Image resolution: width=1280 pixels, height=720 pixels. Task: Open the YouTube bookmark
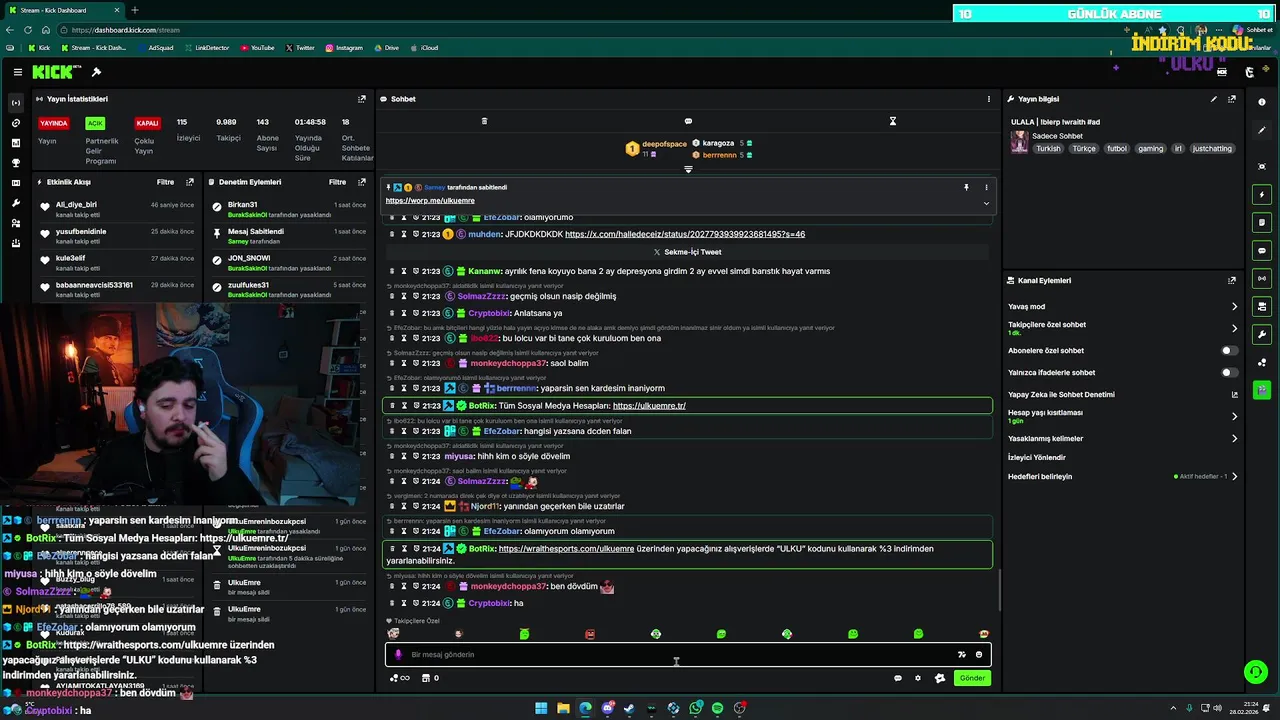tap(257, 48)
